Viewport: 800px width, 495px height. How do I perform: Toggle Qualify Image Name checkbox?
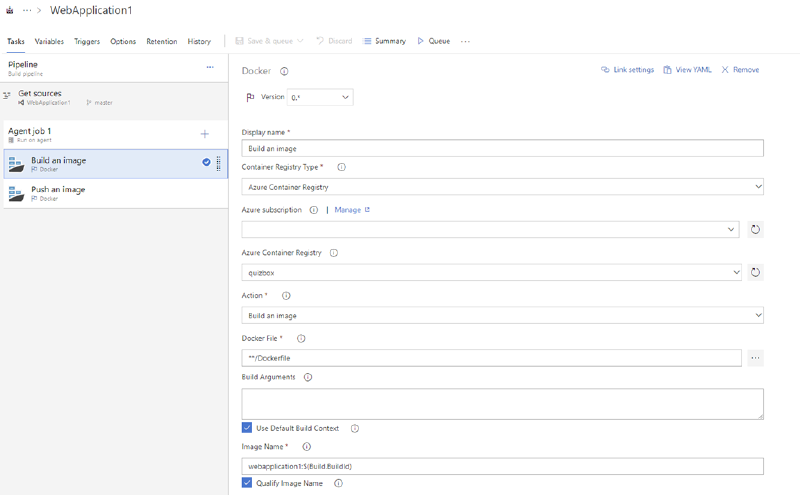click(247, 483)
